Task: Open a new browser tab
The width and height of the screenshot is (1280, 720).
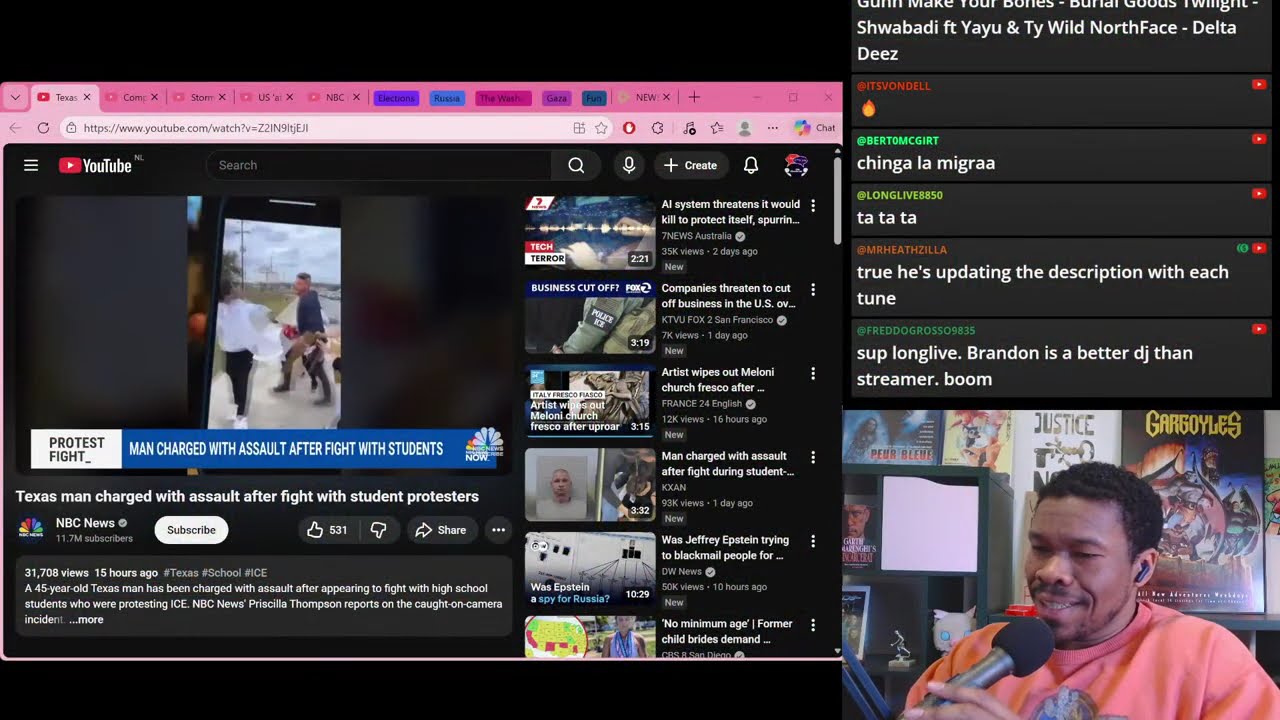Action: pyautogui.click(x=694, y=97)
